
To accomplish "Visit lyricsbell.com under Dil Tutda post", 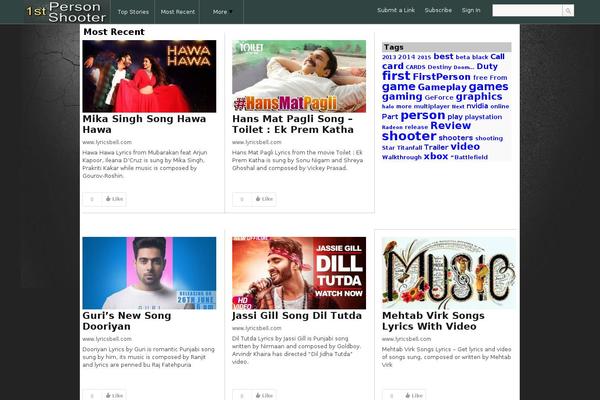I will (x=256, y=328).
